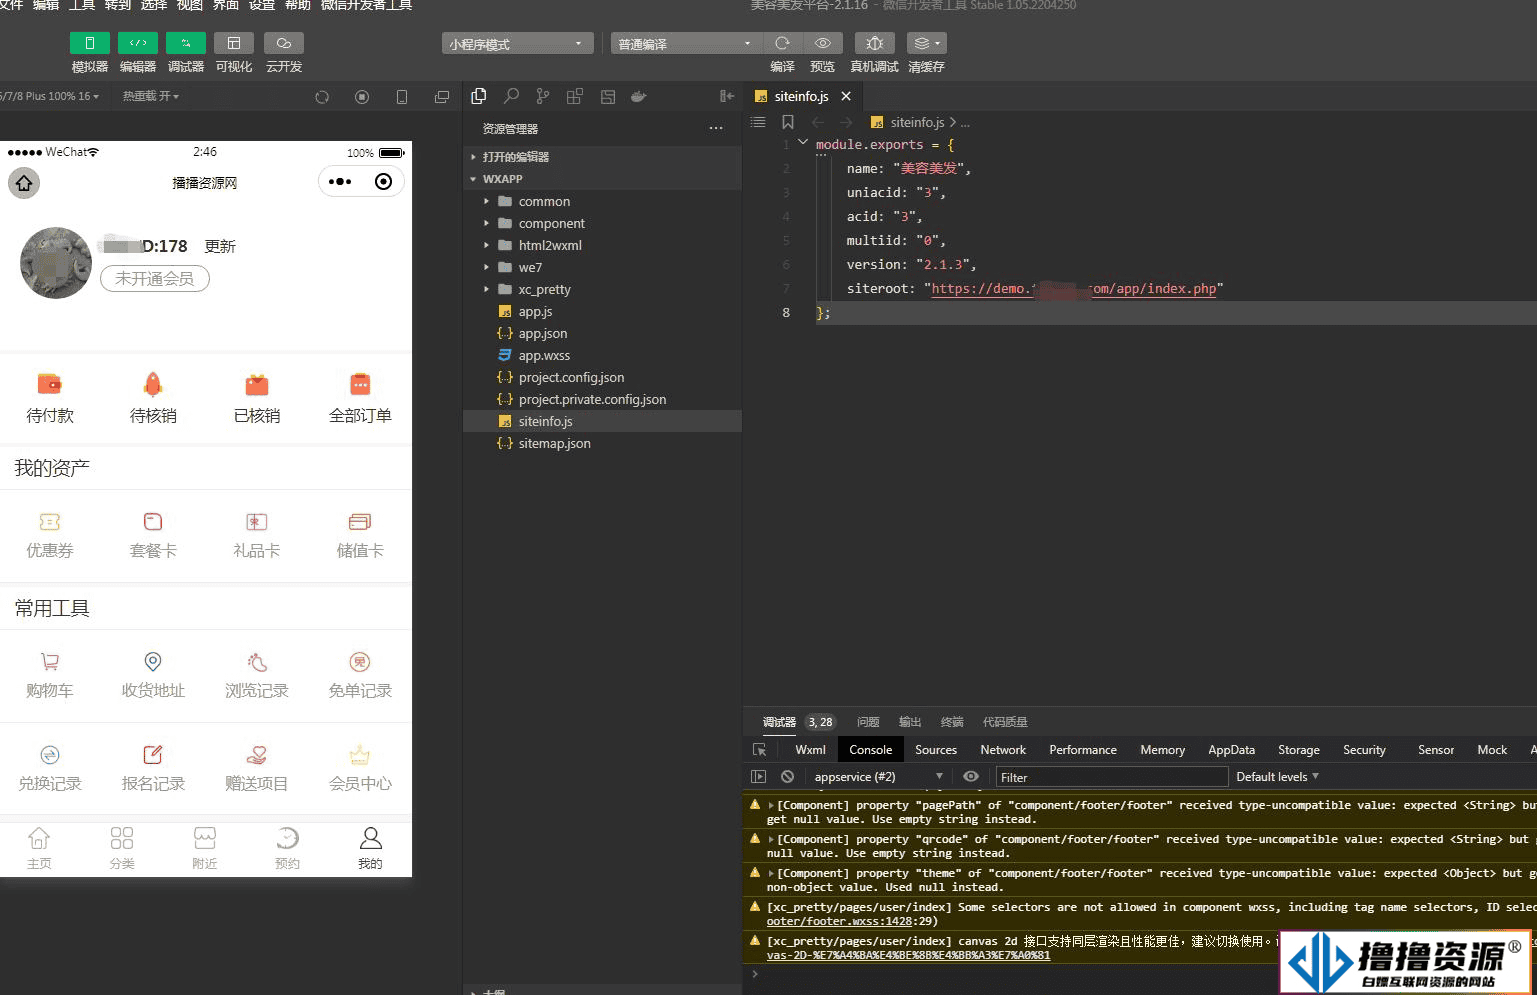Collapse the sidebar panel icon
Screen dimensions: 1537x995
click(727, 96)
